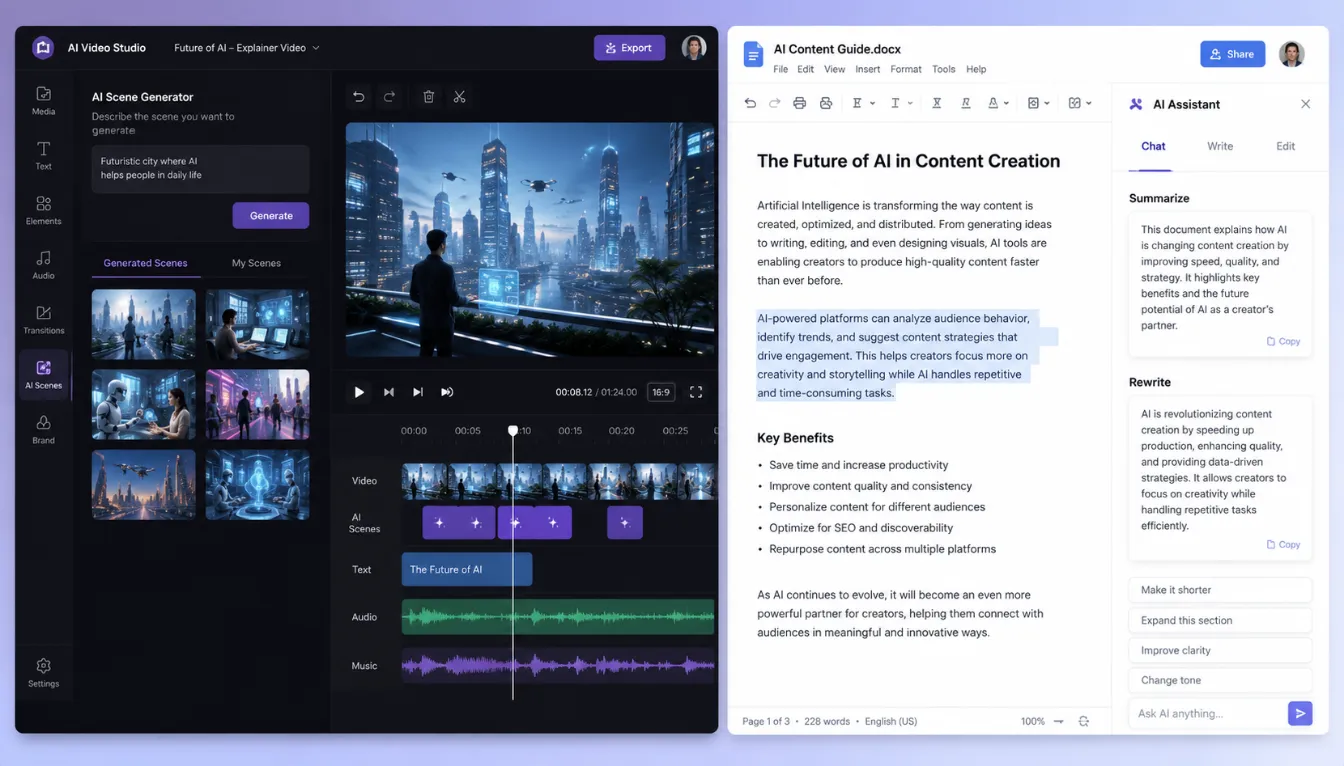Redo the action in the video editor
Viewport: 1344px width, 766px height.
click(389, 97)
